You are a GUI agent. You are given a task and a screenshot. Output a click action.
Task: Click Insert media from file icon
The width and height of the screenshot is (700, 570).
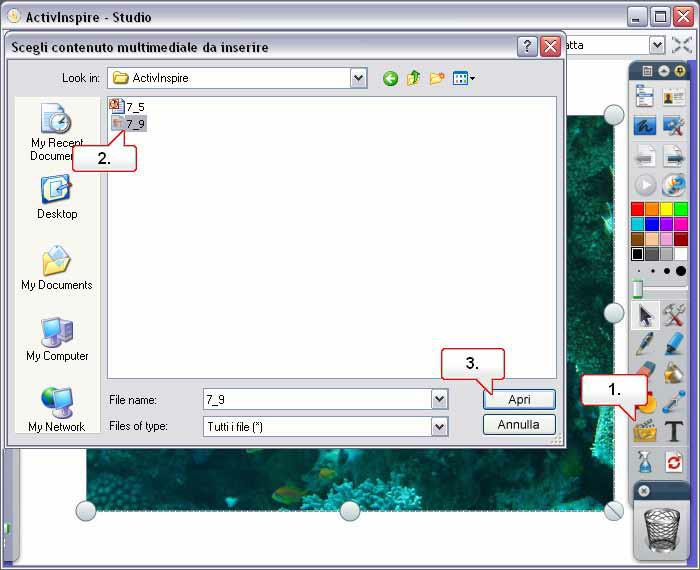tap(645, 431)
